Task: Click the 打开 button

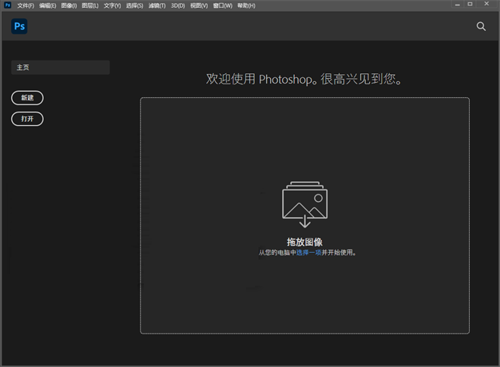Action: tap(27, 119)
